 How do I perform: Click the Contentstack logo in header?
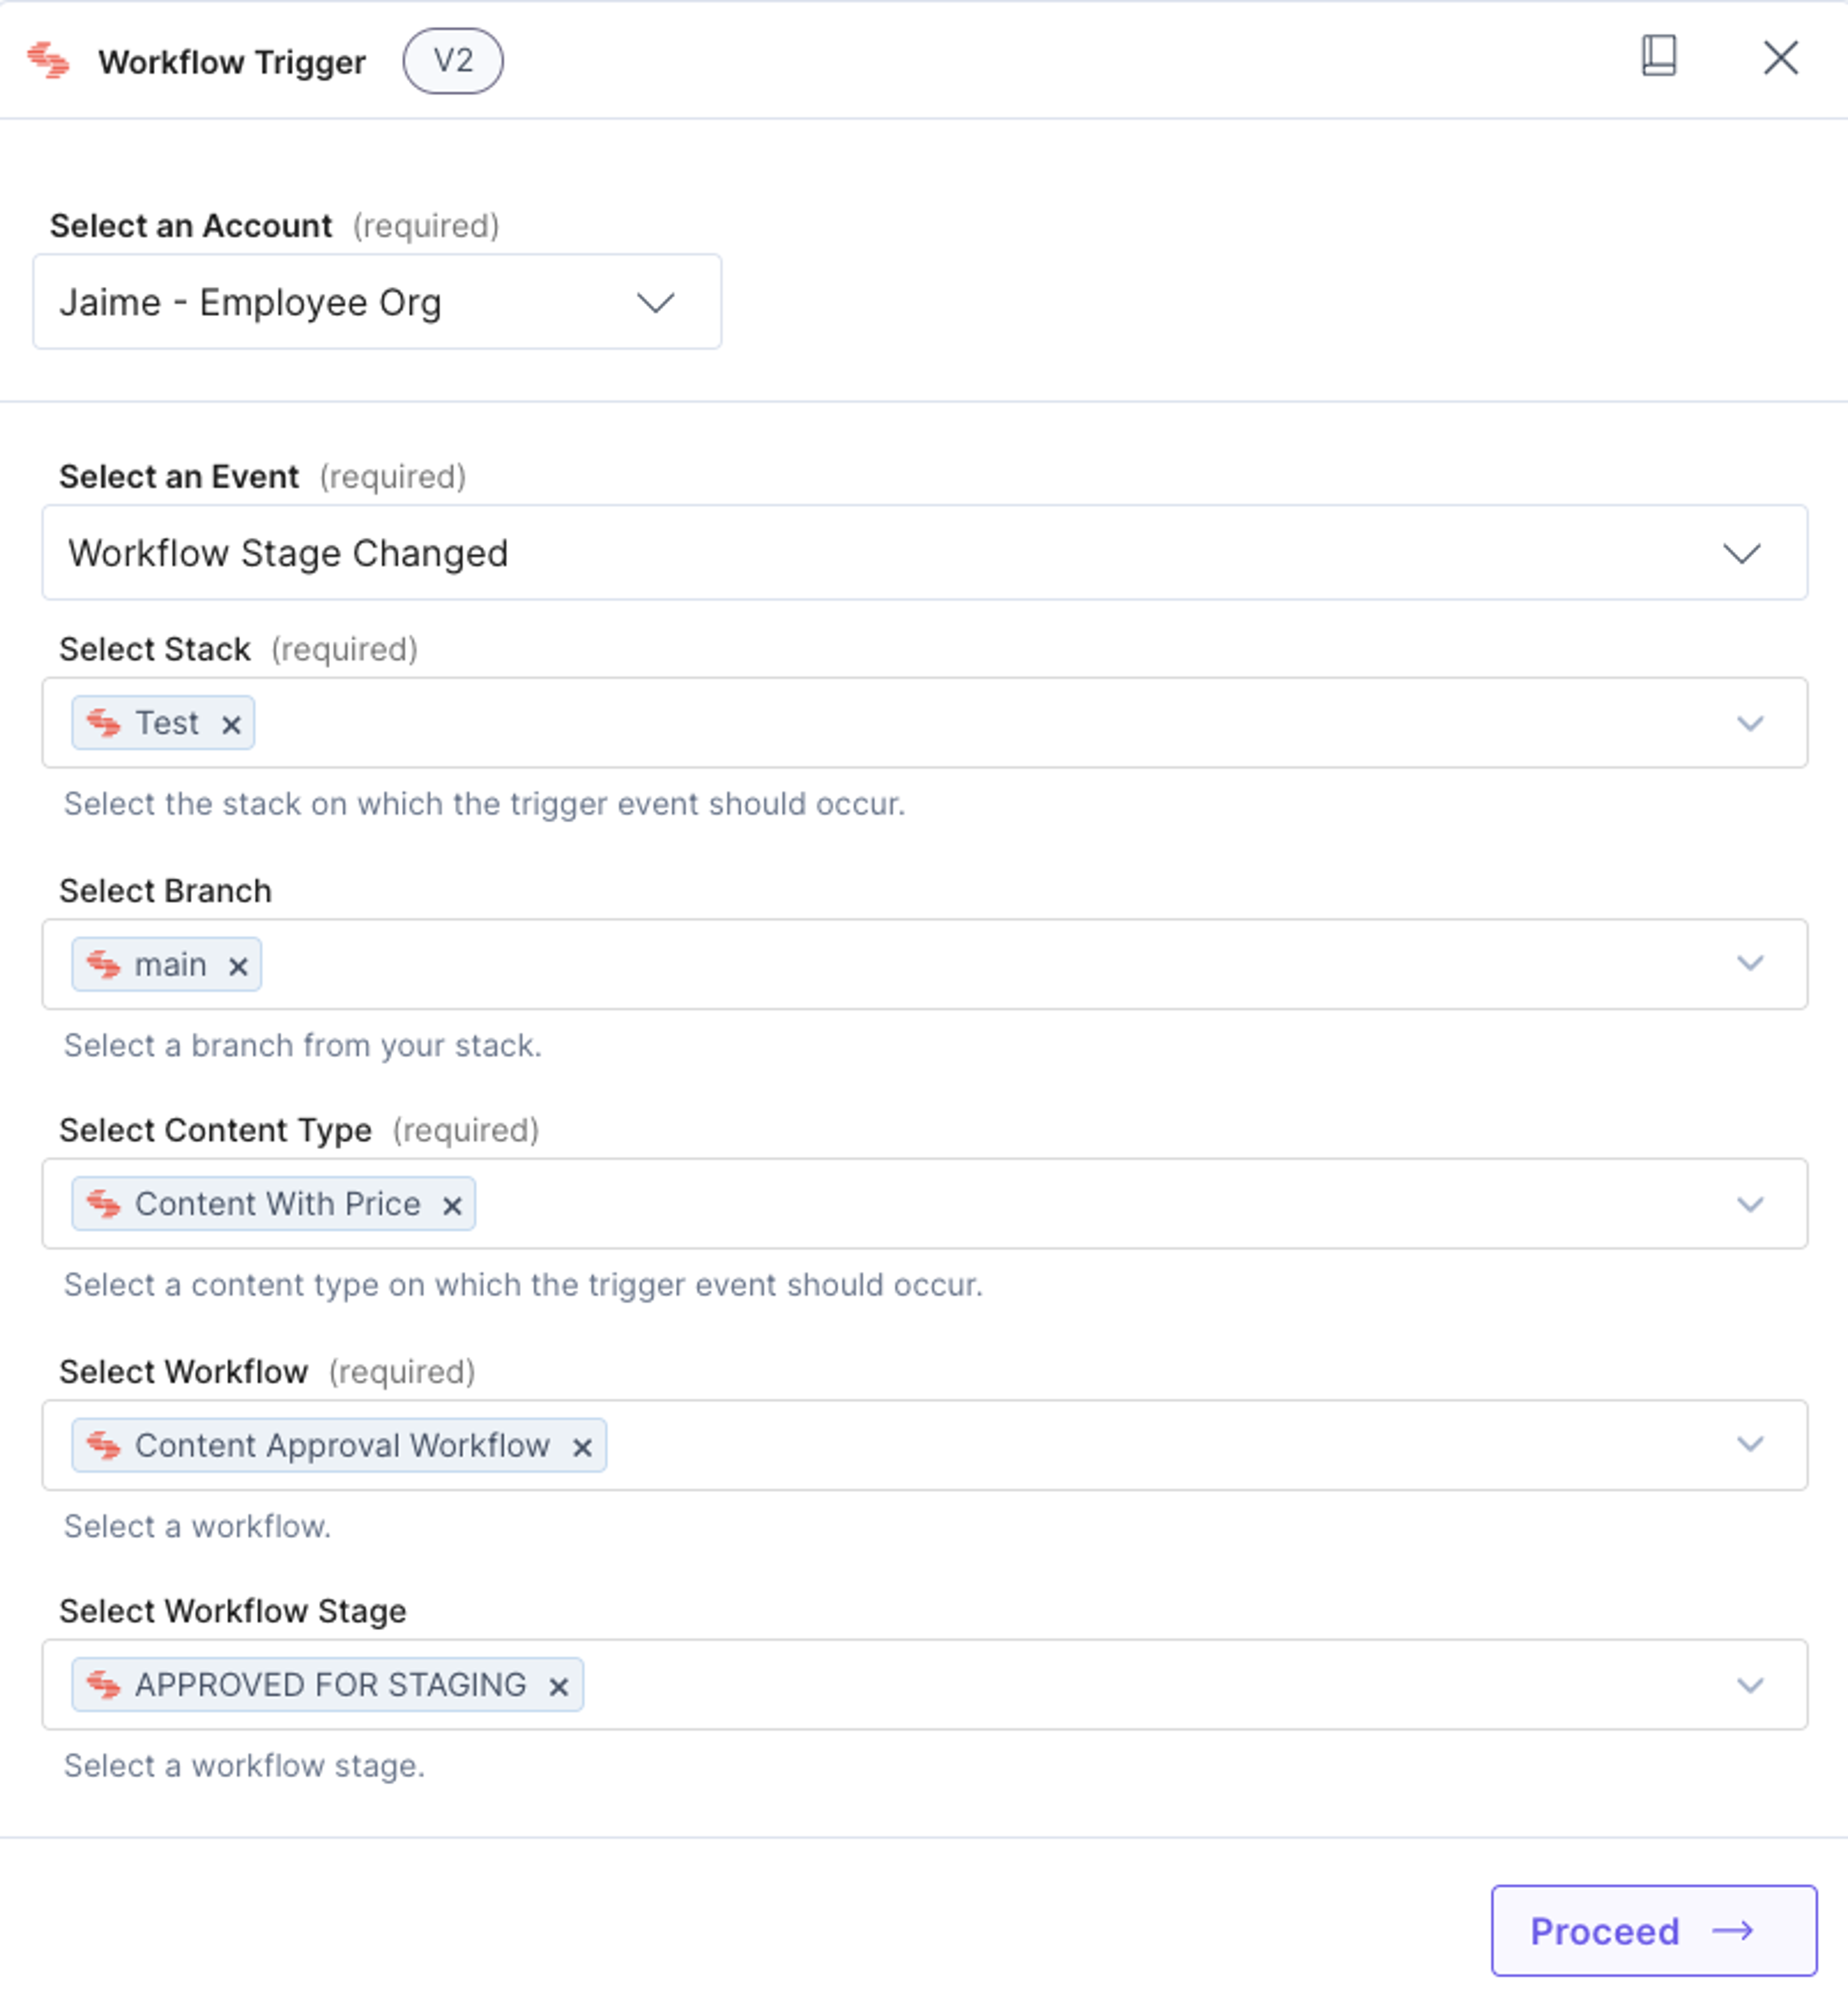point(48,61)
